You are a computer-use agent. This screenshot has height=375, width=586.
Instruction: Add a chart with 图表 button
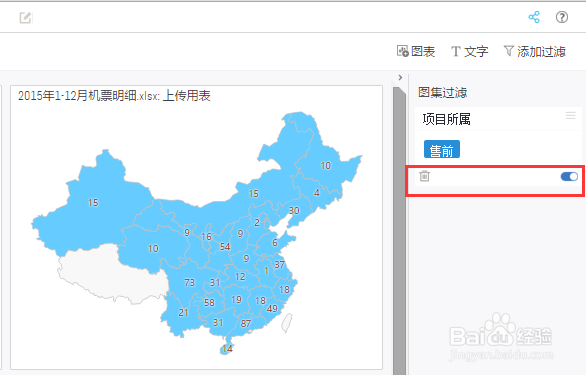(416, 51)
